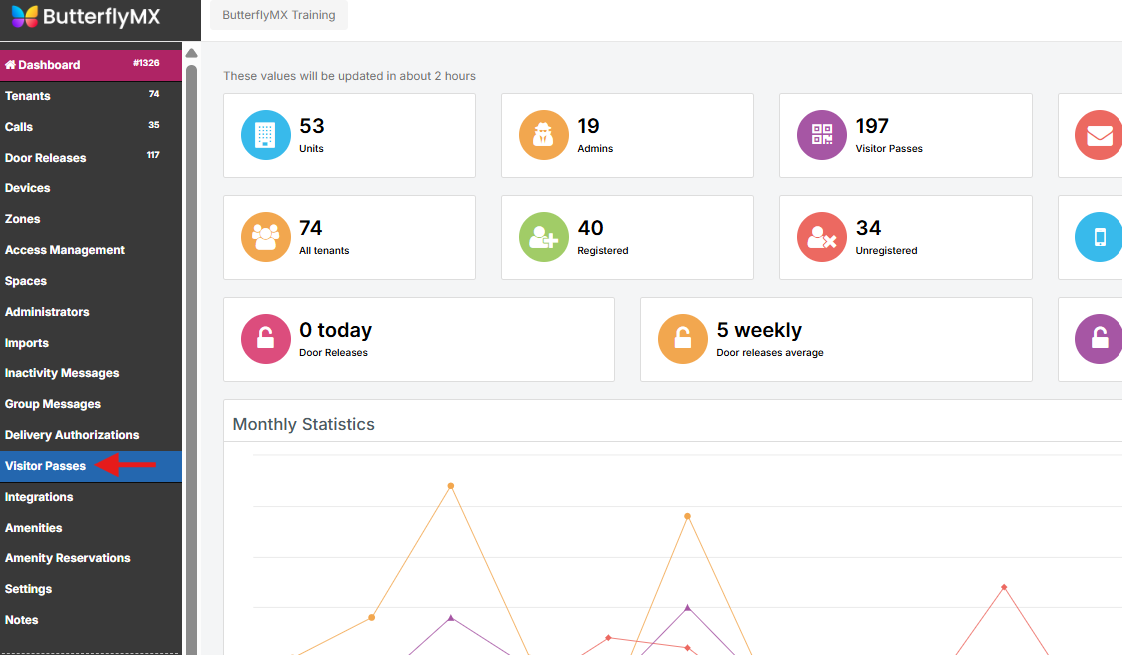Select the ButterflyMX Training tab

click(279, 15)
